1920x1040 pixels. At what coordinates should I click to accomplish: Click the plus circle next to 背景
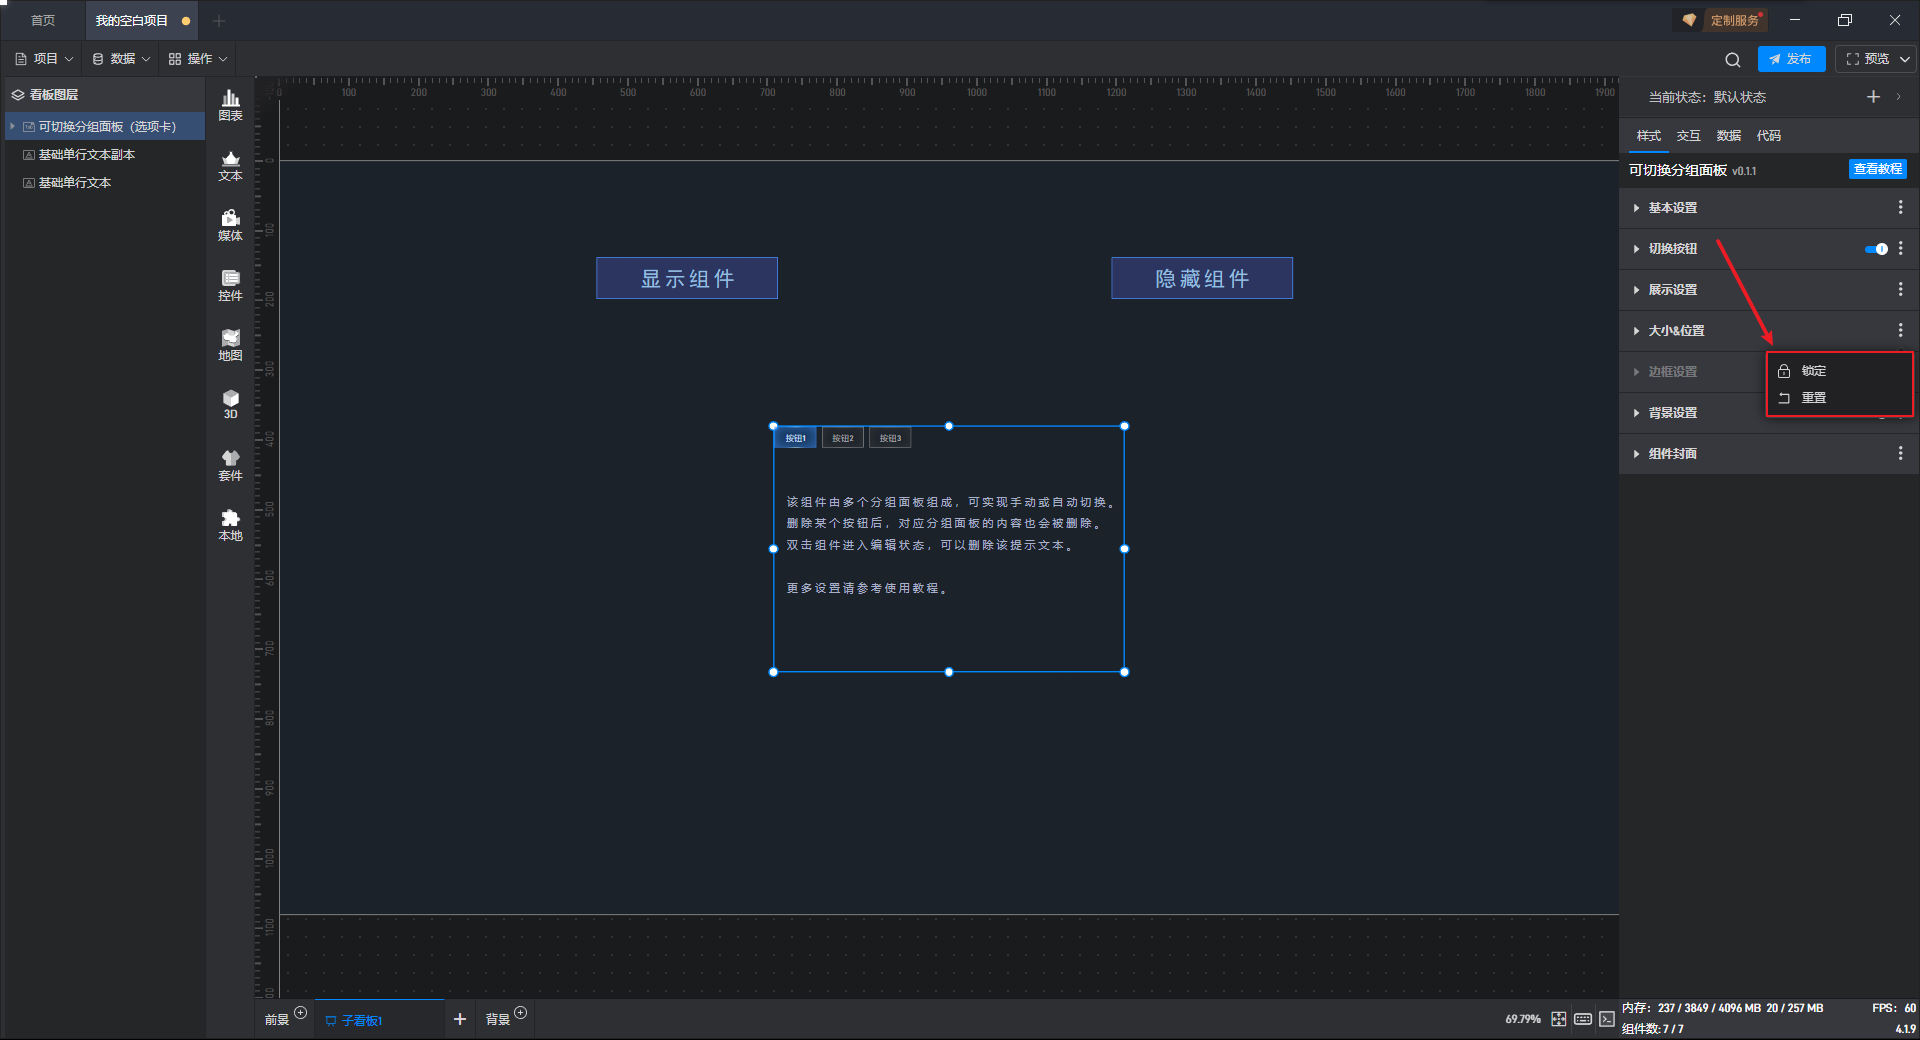pos(520,1013)
